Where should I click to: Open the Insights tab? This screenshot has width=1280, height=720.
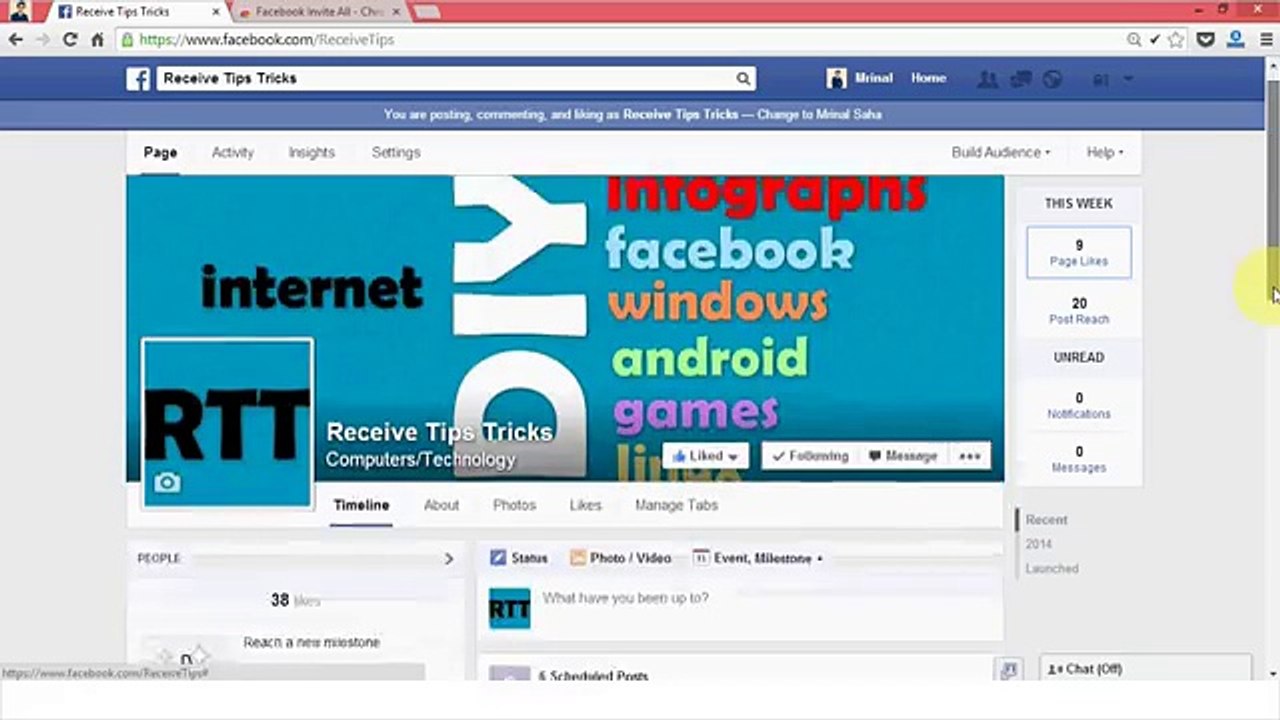point(311,153)
